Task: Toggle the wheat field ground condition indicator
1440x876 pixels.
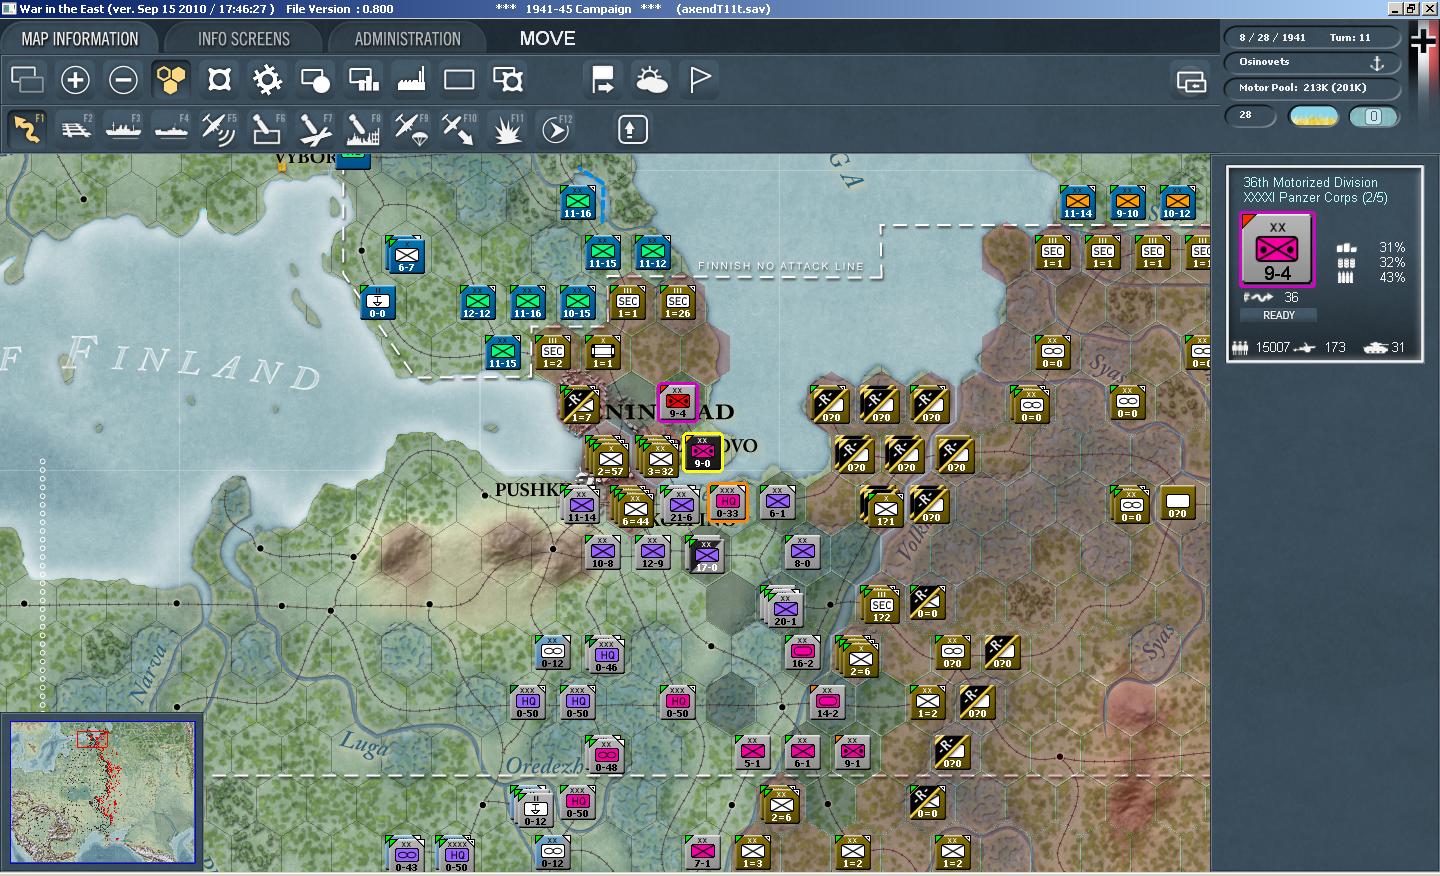Action: click(x=1314, y=117)
